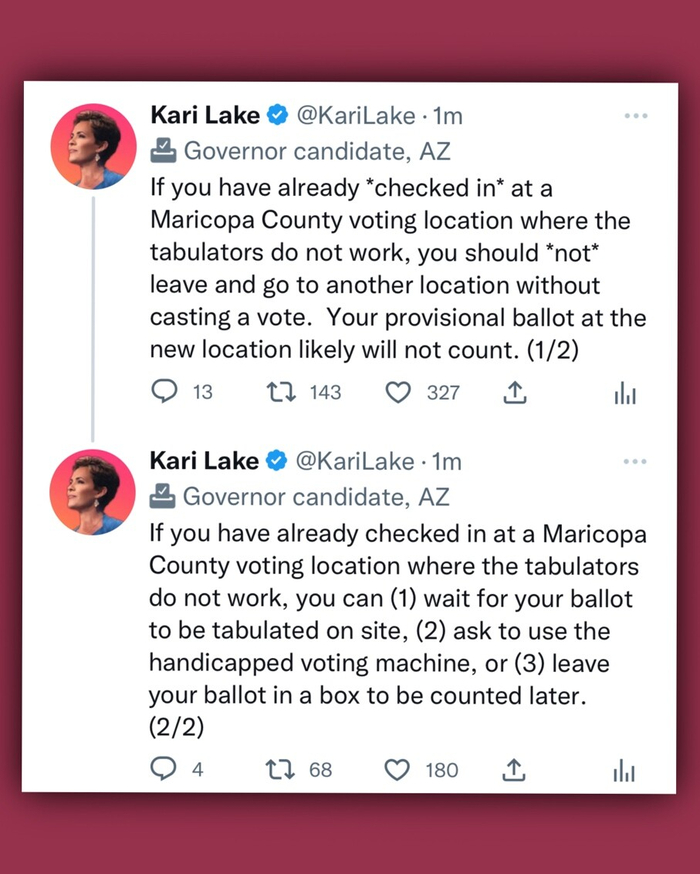The height and width of the screenshot is (874, 700).
Task: View analytics for the second tweet
Action: (x=625, y=771)
